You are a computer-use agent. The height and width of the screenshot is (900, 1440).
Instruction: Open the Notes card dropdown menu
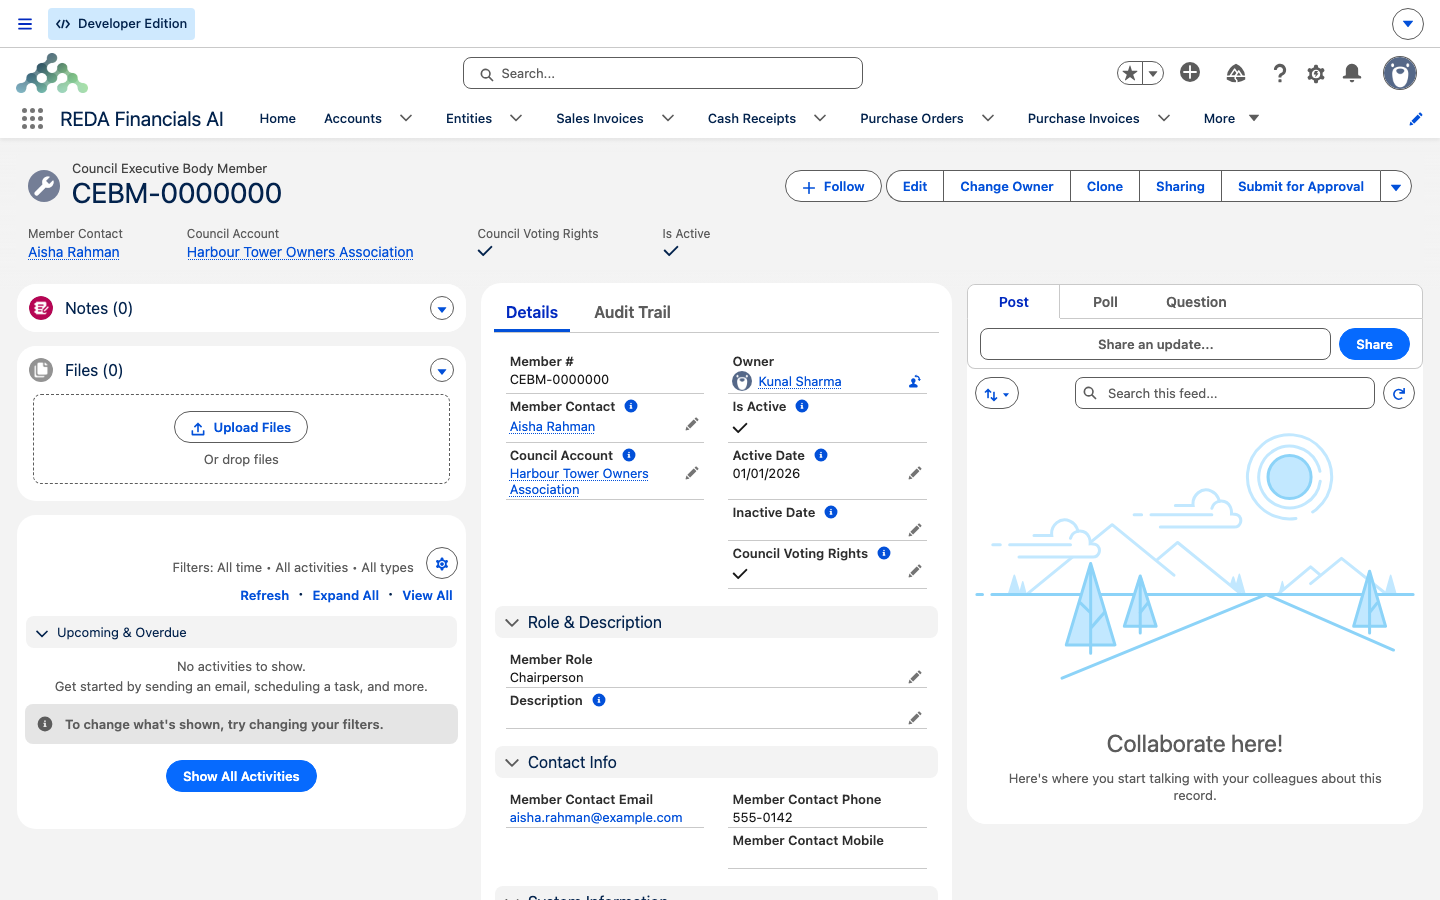[x=442, y=309]
